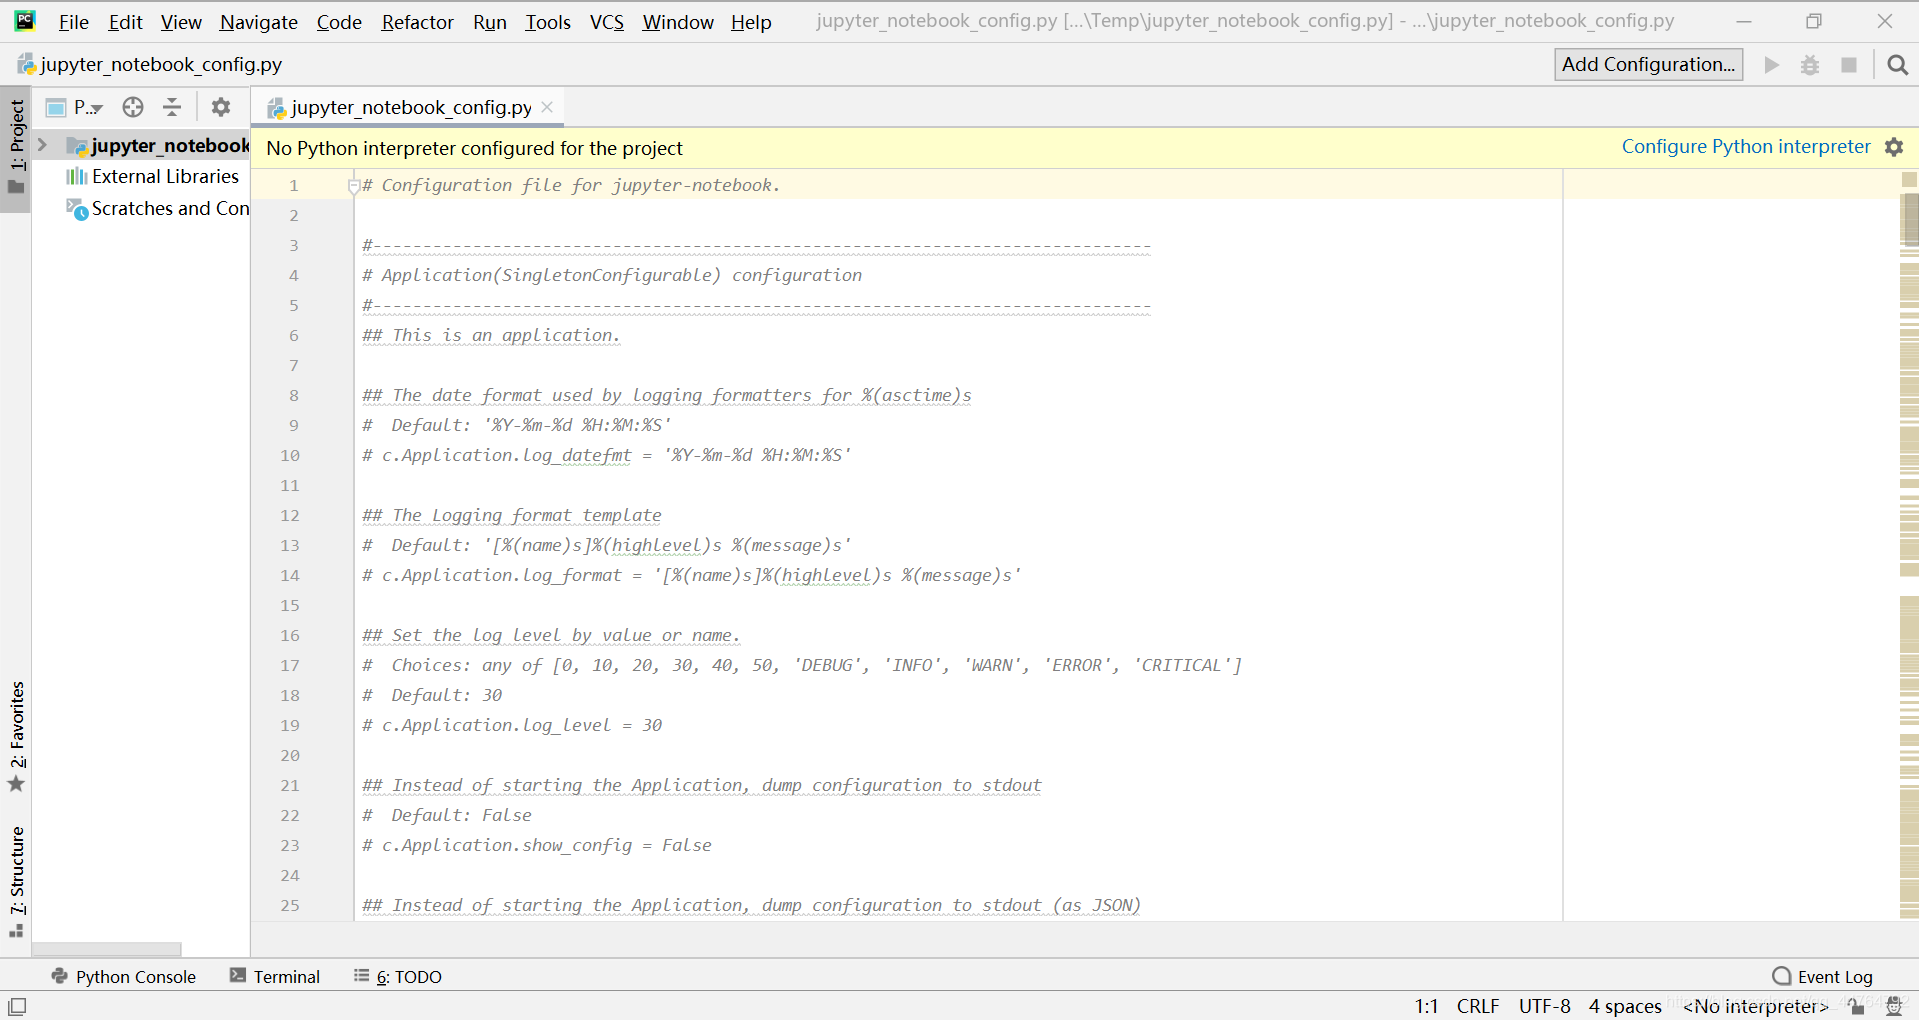The image size is (1919, 1020).
Task: Click the Project panel horizontal scrollbar
Action: pyautogui.click(x=106, y=949)
